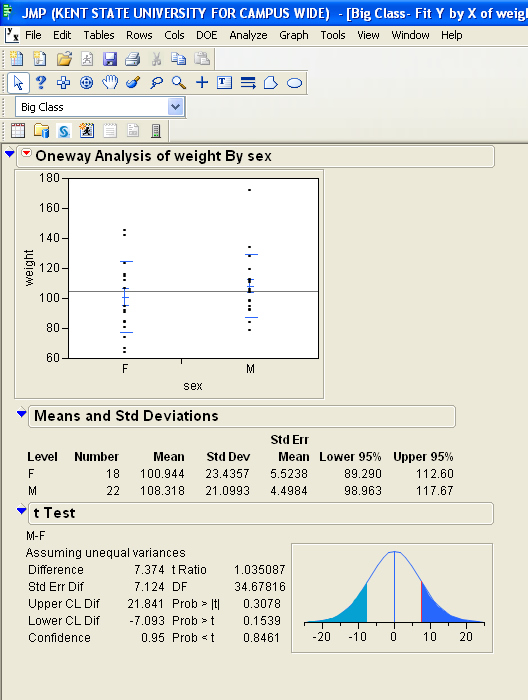Click the Run Script running-figure icon

coord(87,58)
